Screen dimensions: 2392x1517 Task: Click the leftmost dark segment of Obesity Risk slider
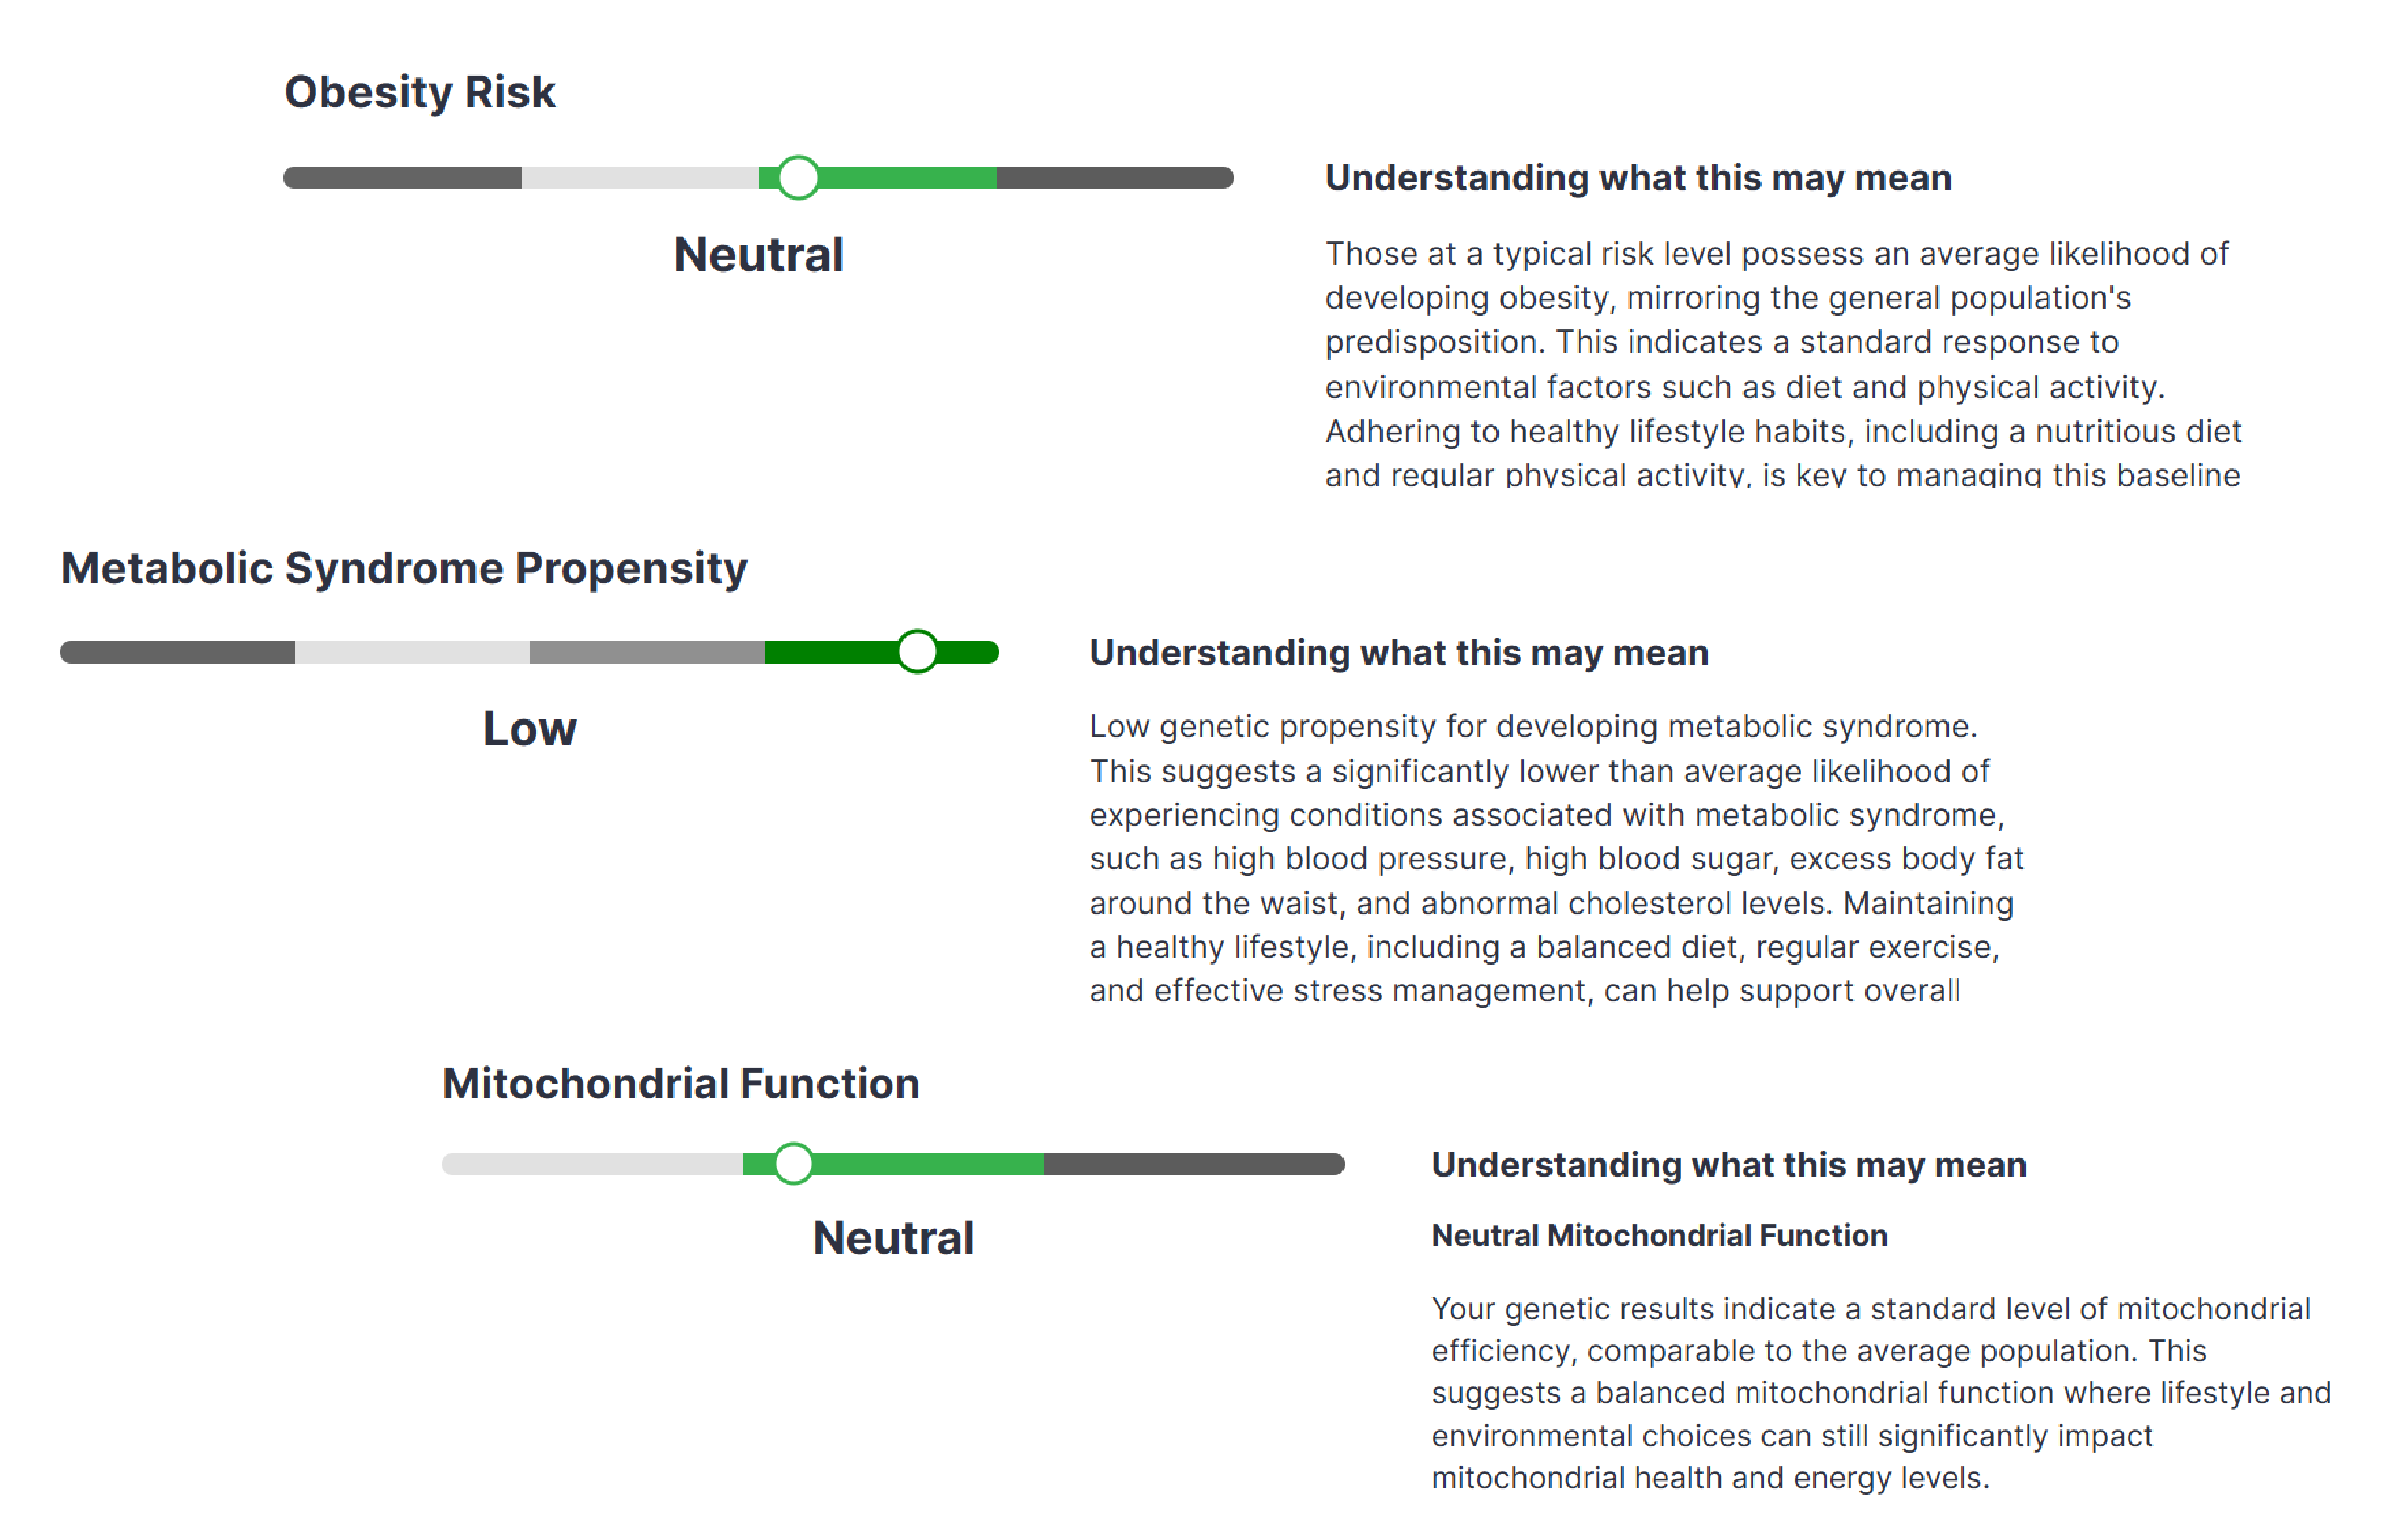coord(403,178)
